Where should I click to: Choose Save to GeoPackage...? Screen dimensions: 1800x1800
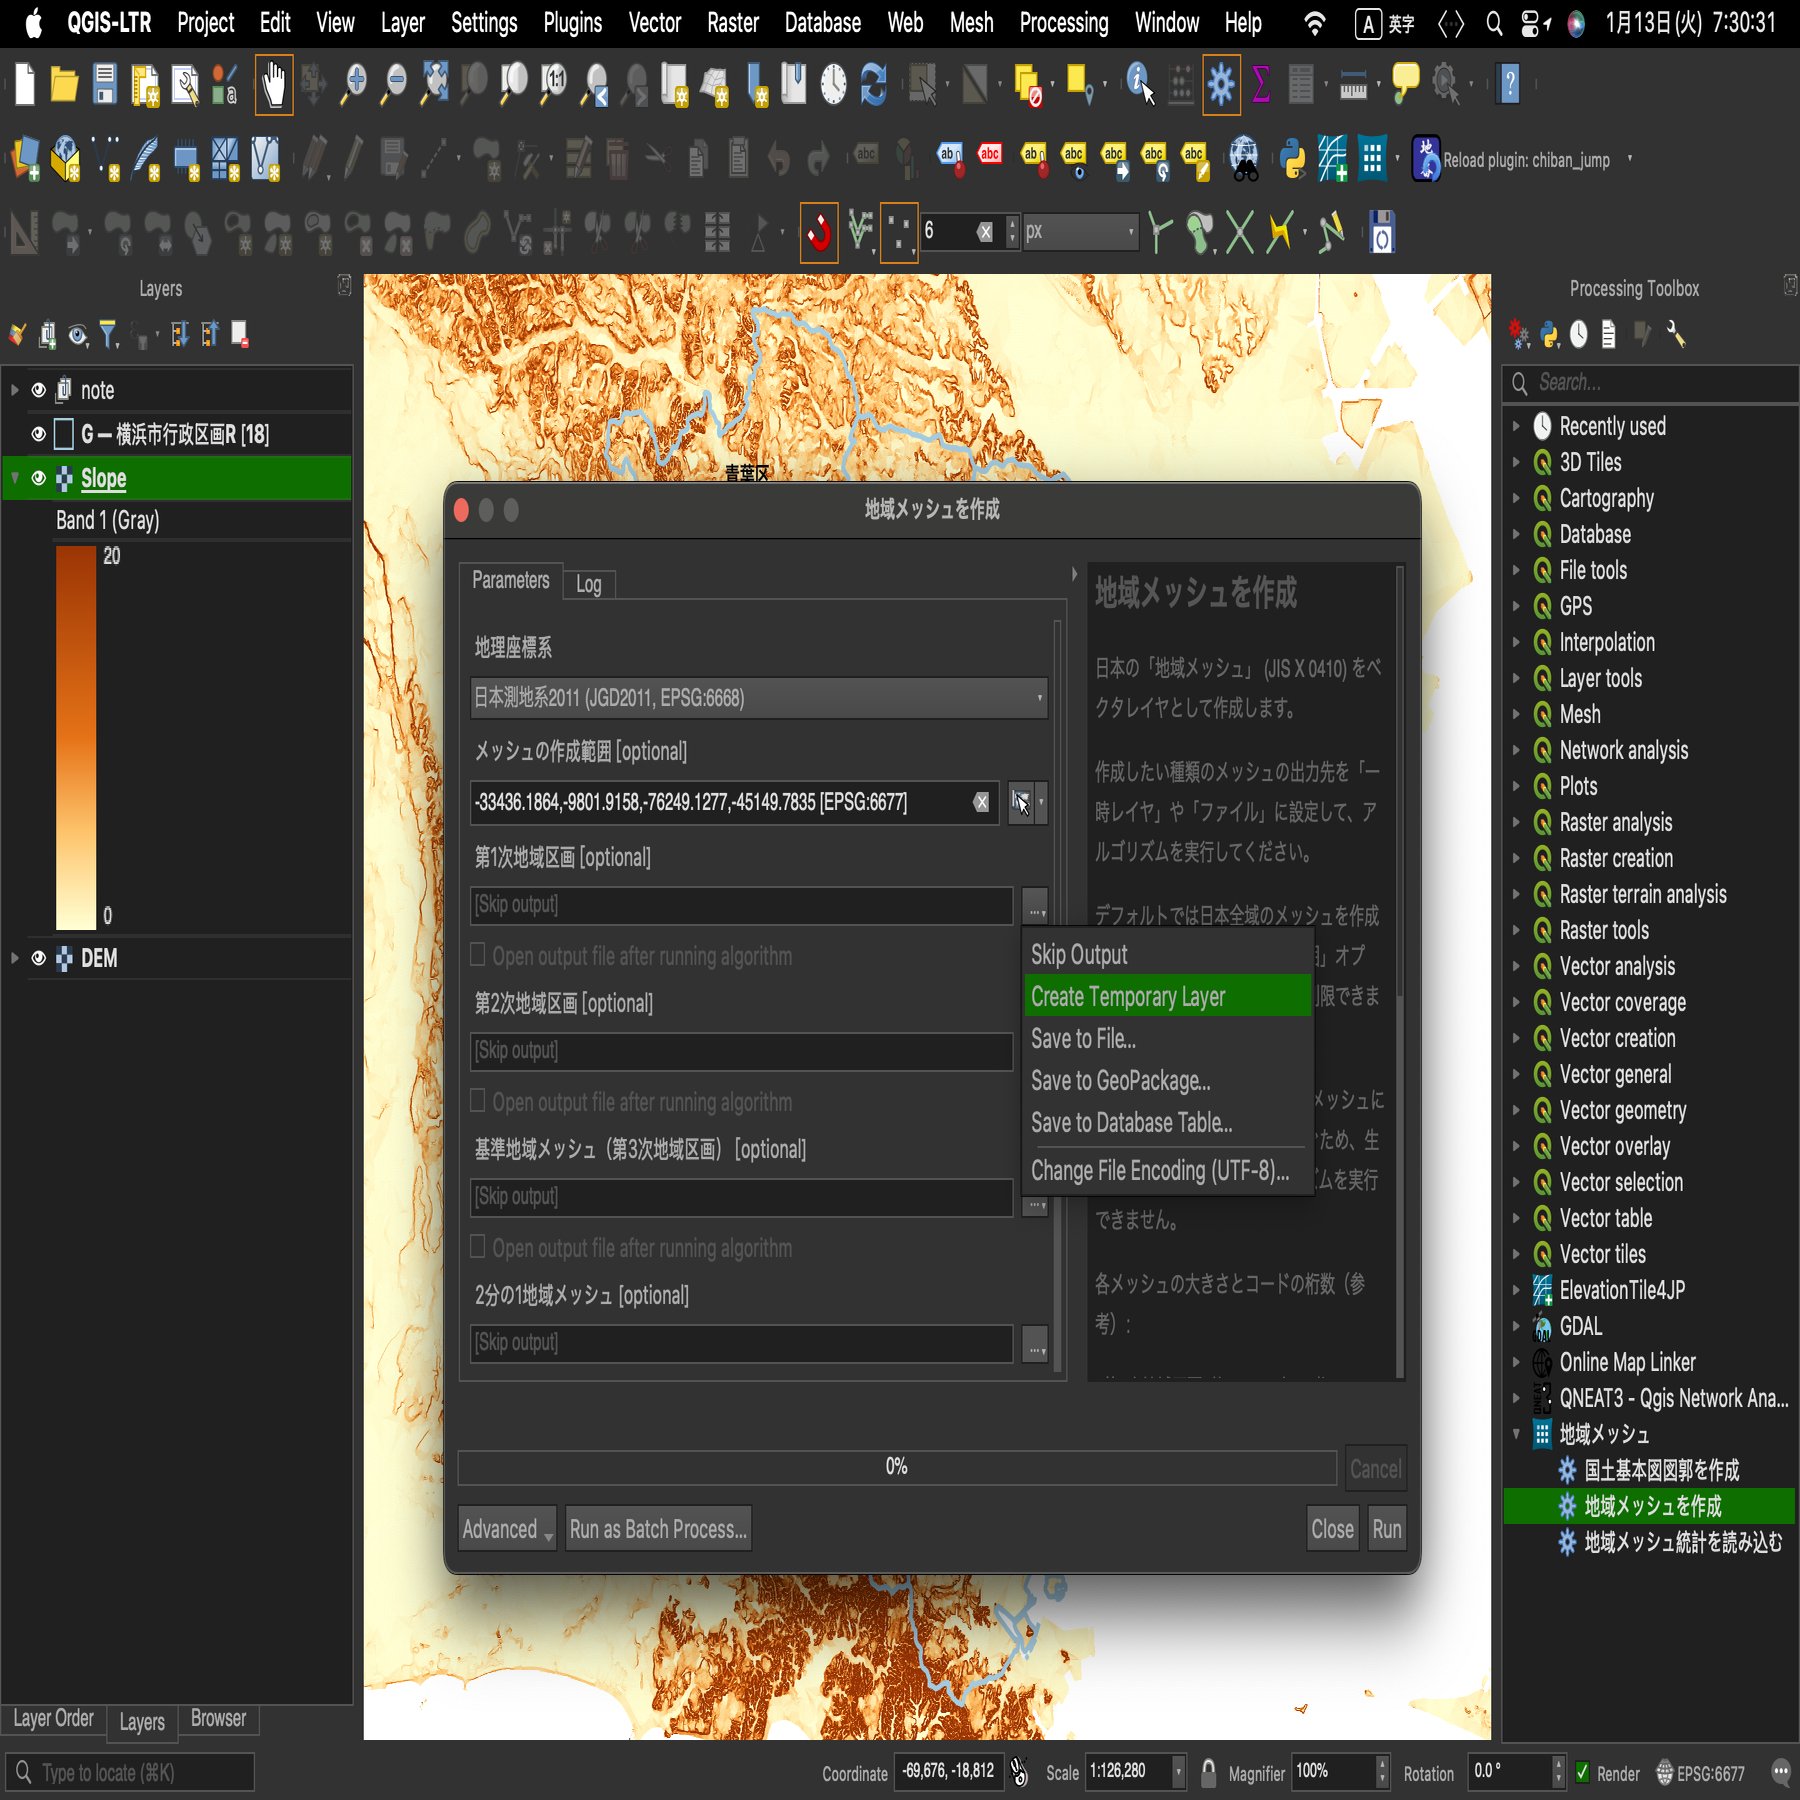[x=1167, y=1081]
